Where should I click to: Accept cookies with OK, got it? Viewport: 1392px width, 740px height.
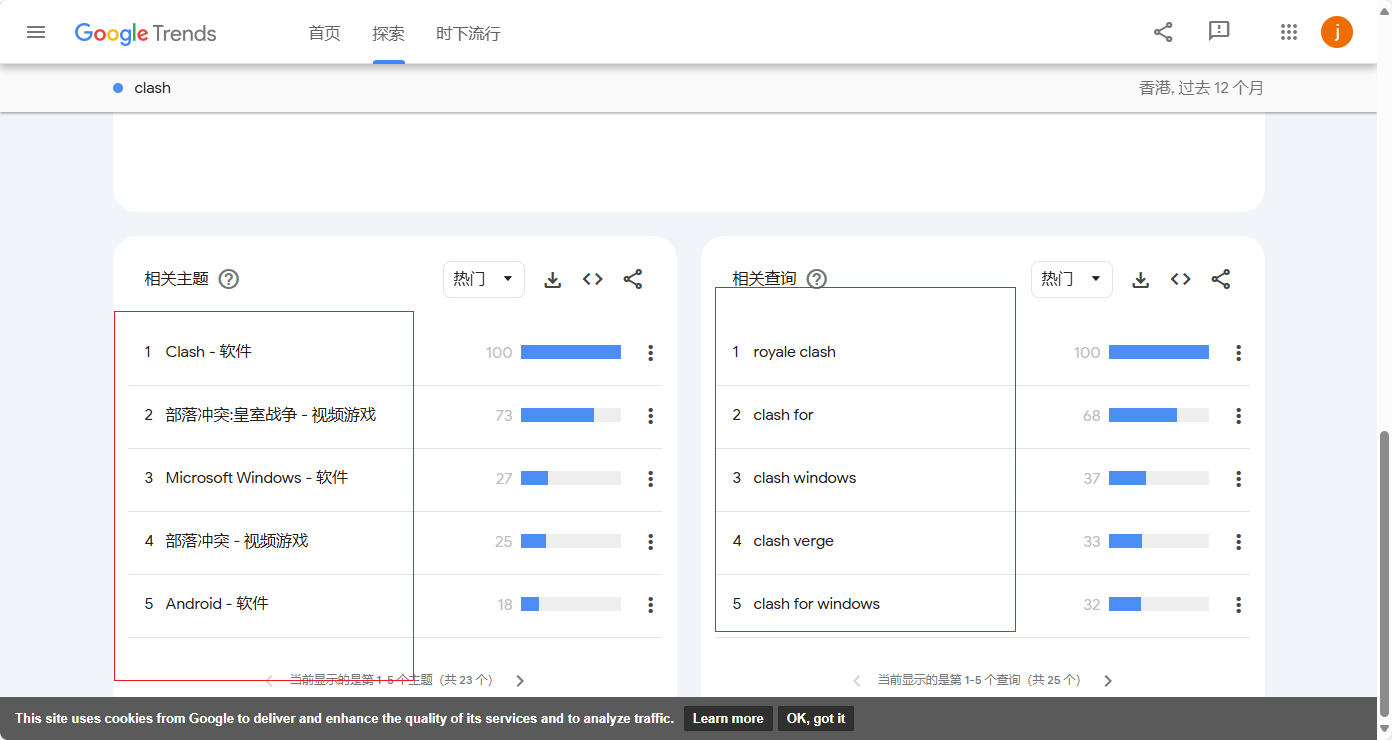click(x=816, y=718)
